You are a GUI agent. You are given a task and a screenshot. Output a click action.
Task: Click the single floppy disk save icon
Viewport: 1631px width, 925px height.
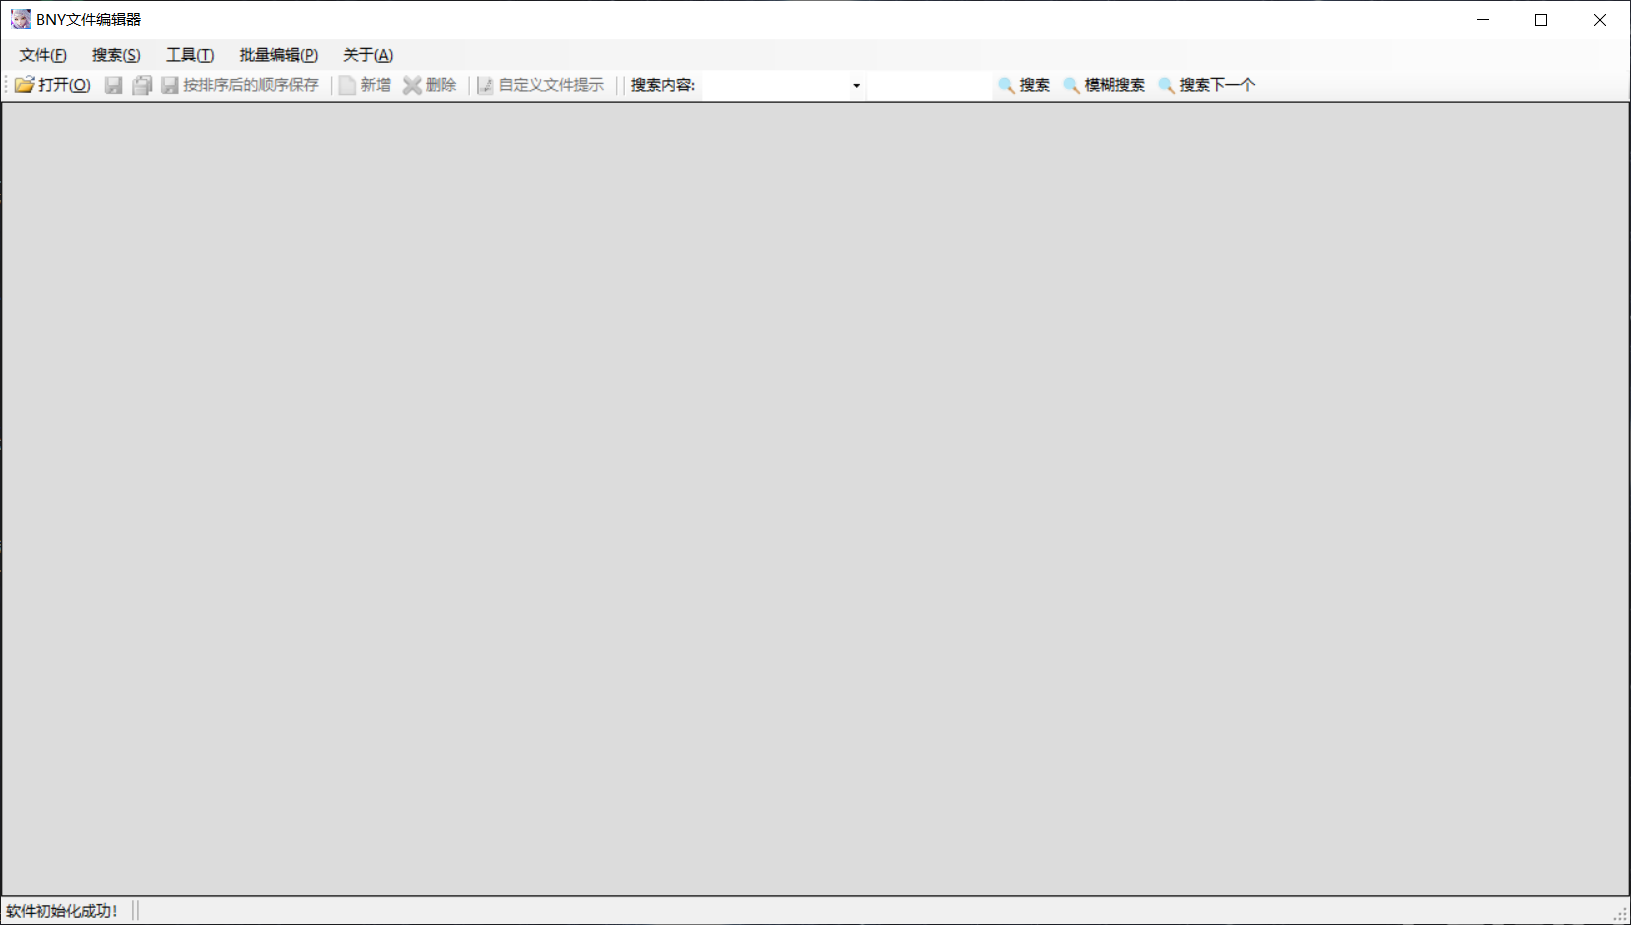(x=114, y=85)
